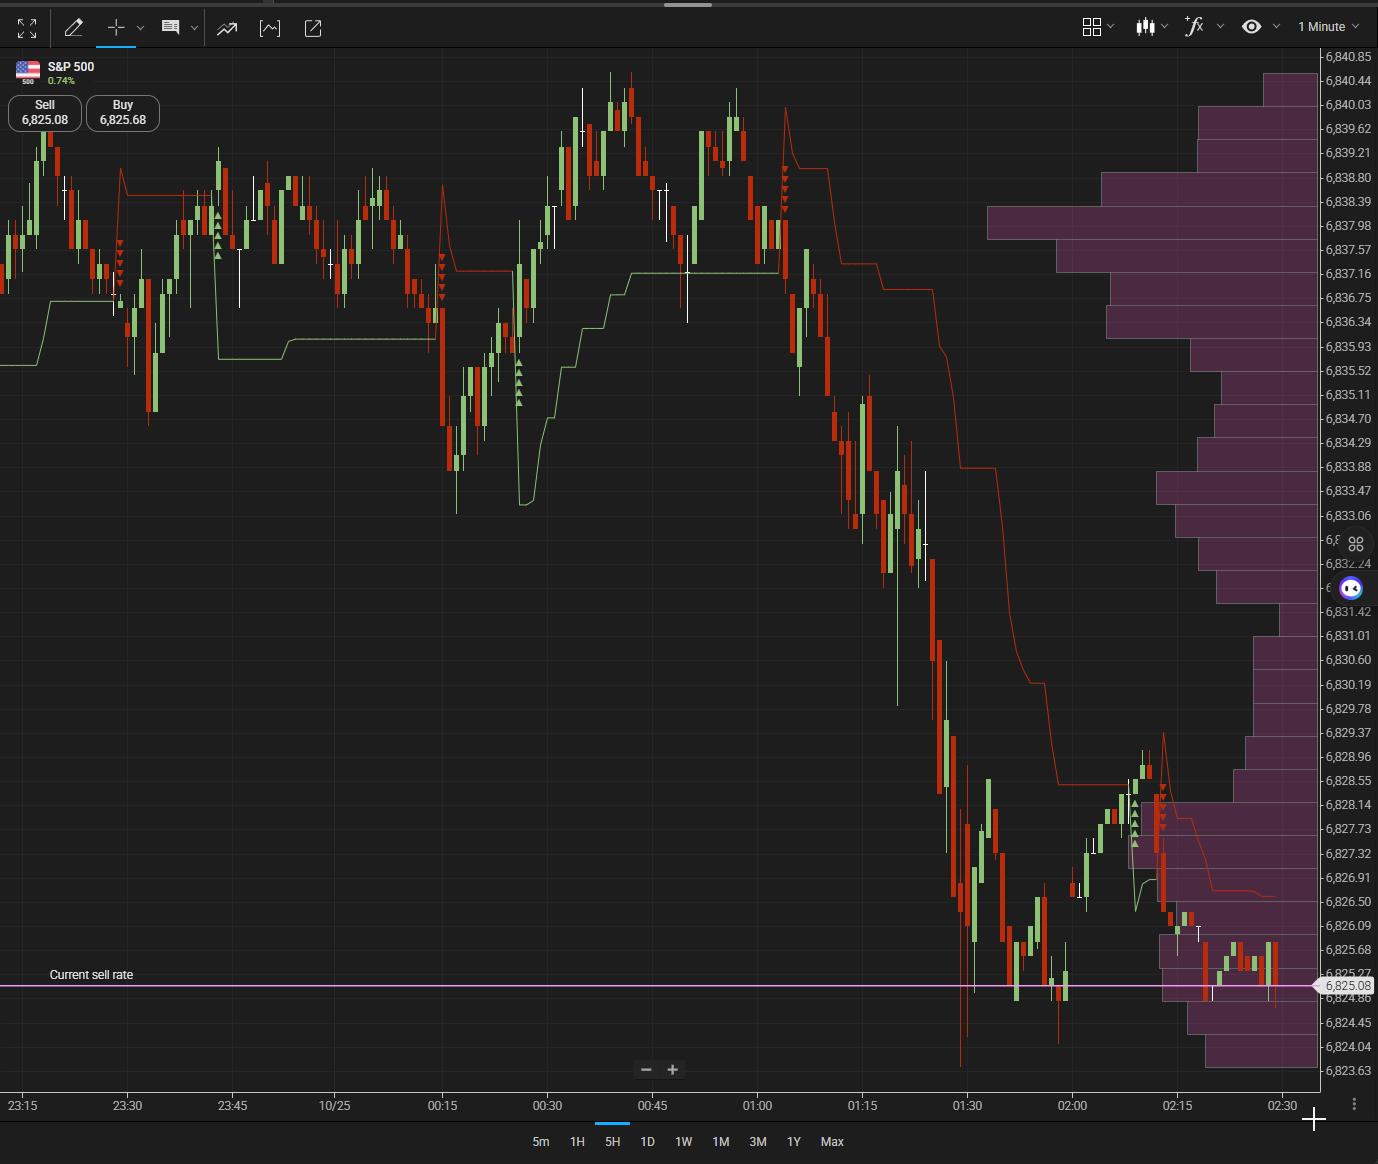Toggle the eye visibility icon
The width and height of the screenshot is (1378, 1164).
click(x=1251, y=27)
